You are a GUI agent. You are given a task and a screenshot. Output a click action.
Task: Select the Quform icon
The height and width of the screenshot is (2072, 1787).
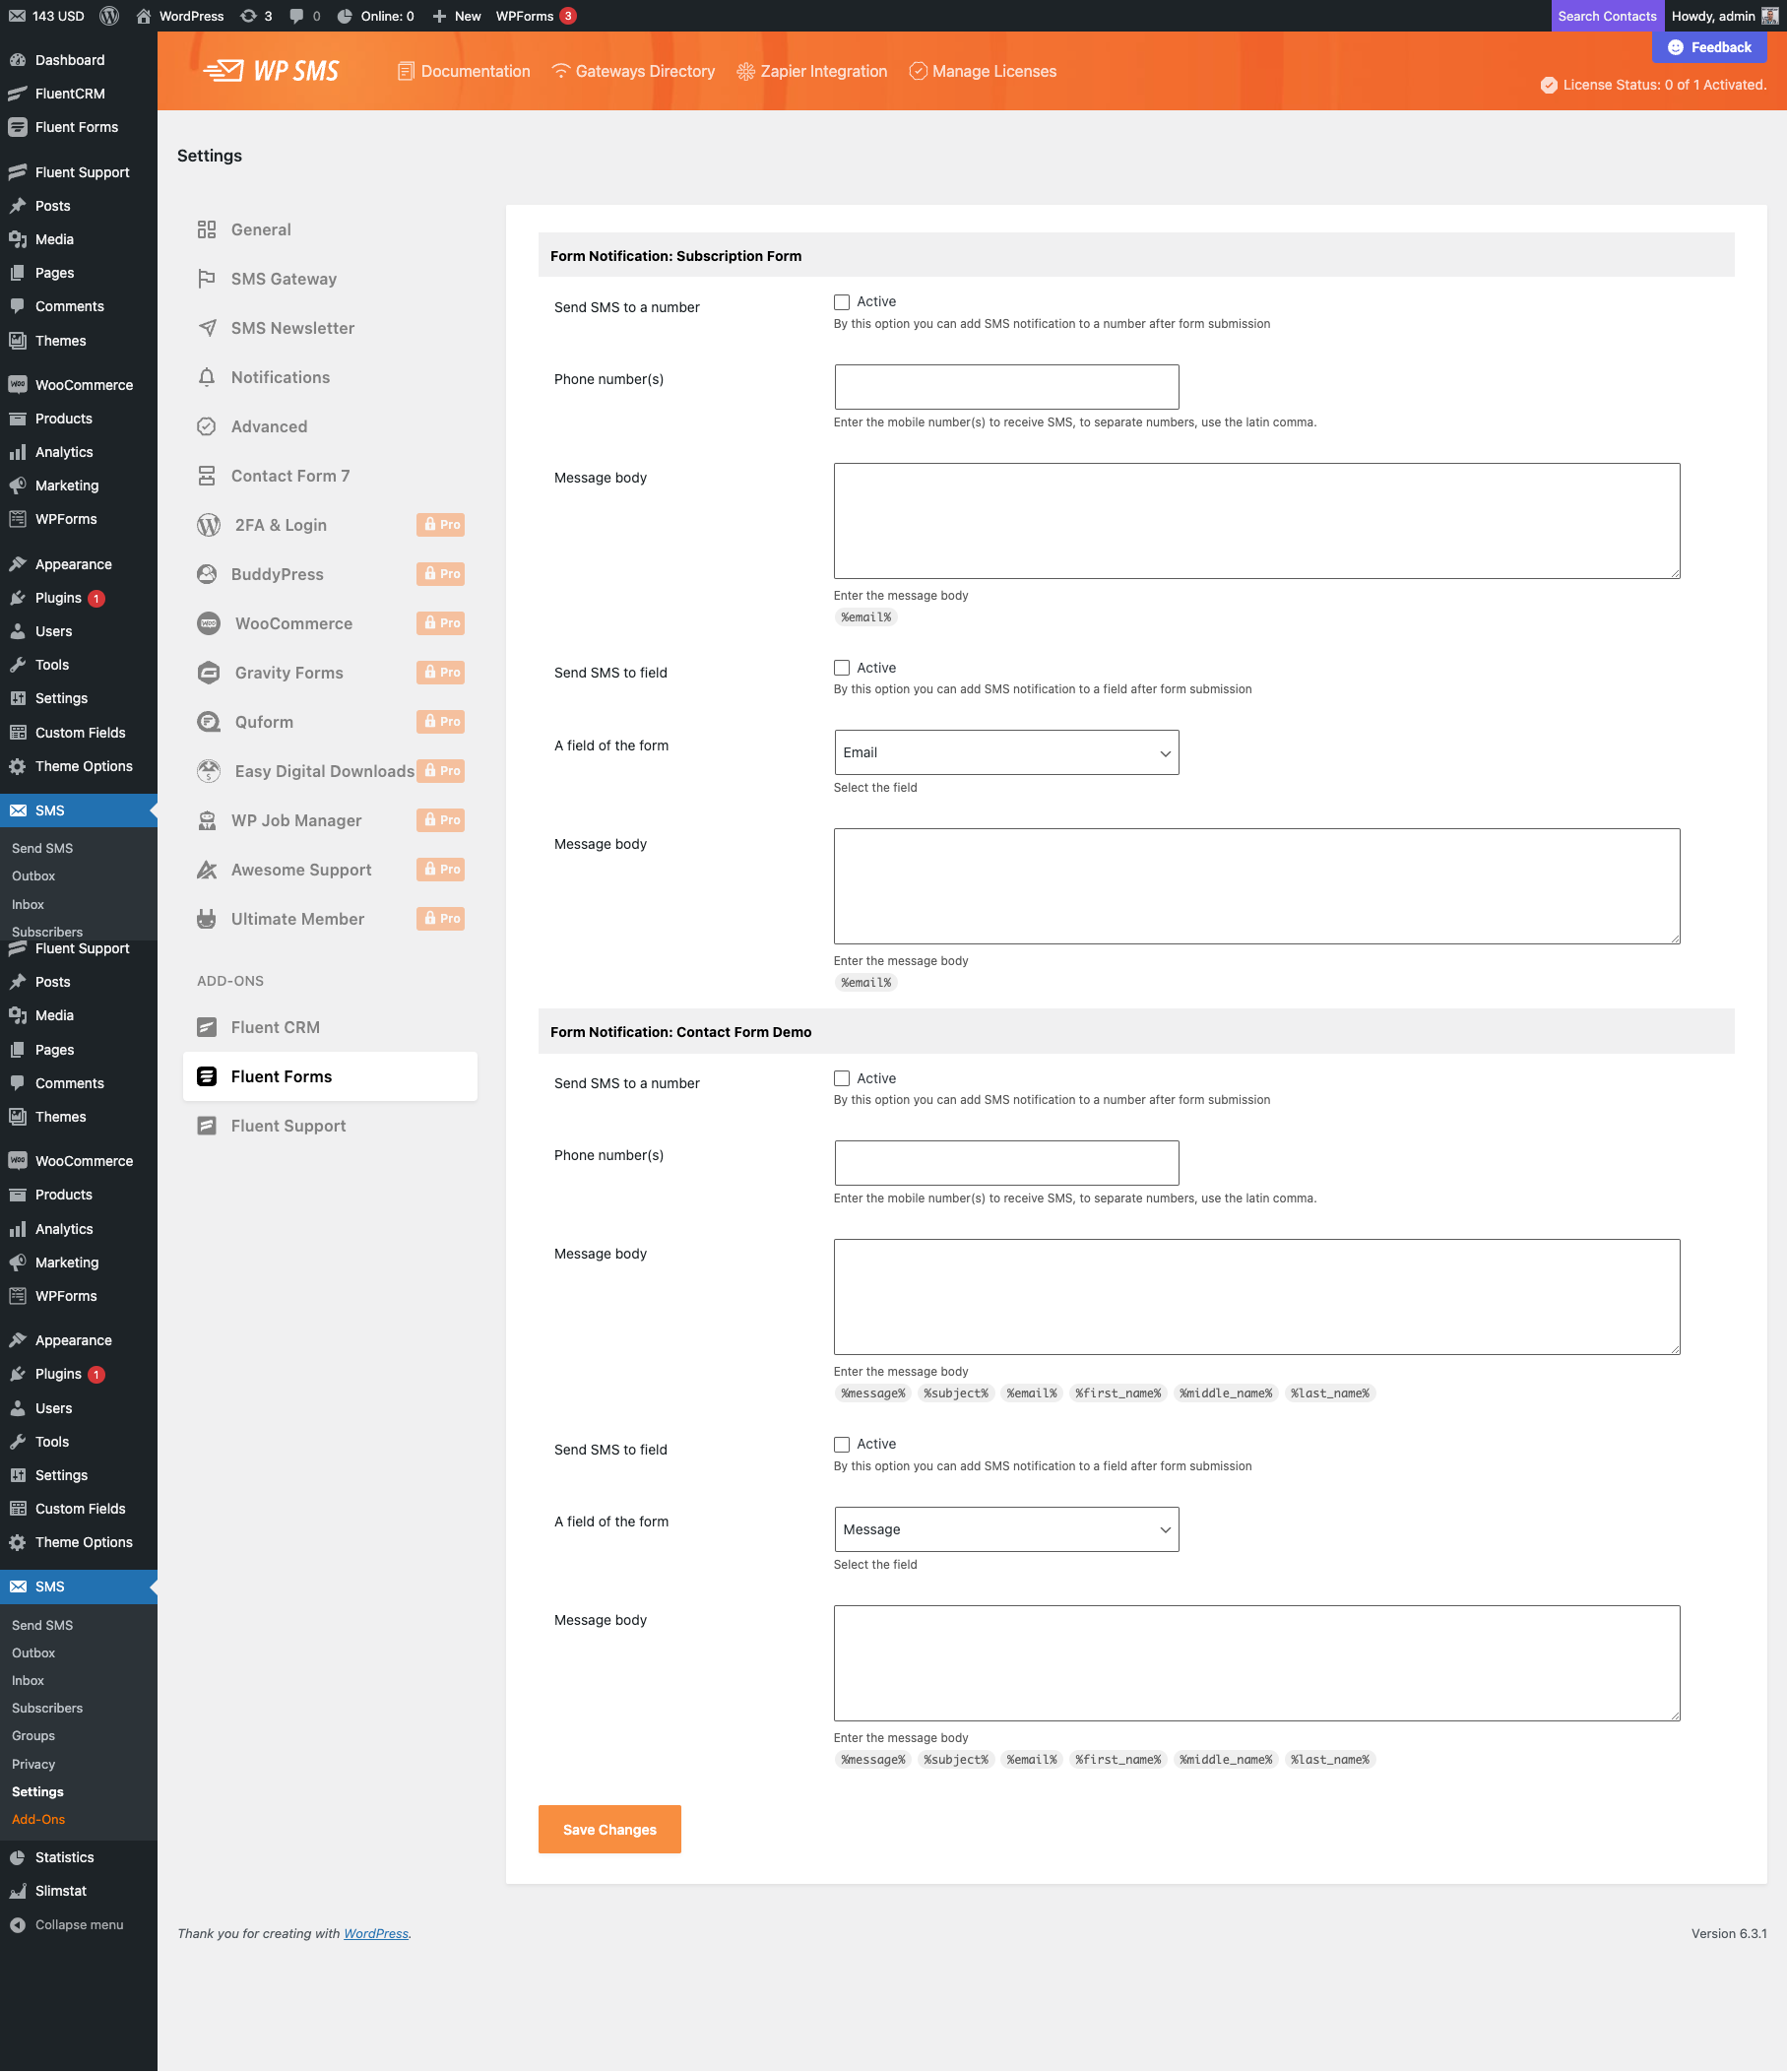[209, 722]
